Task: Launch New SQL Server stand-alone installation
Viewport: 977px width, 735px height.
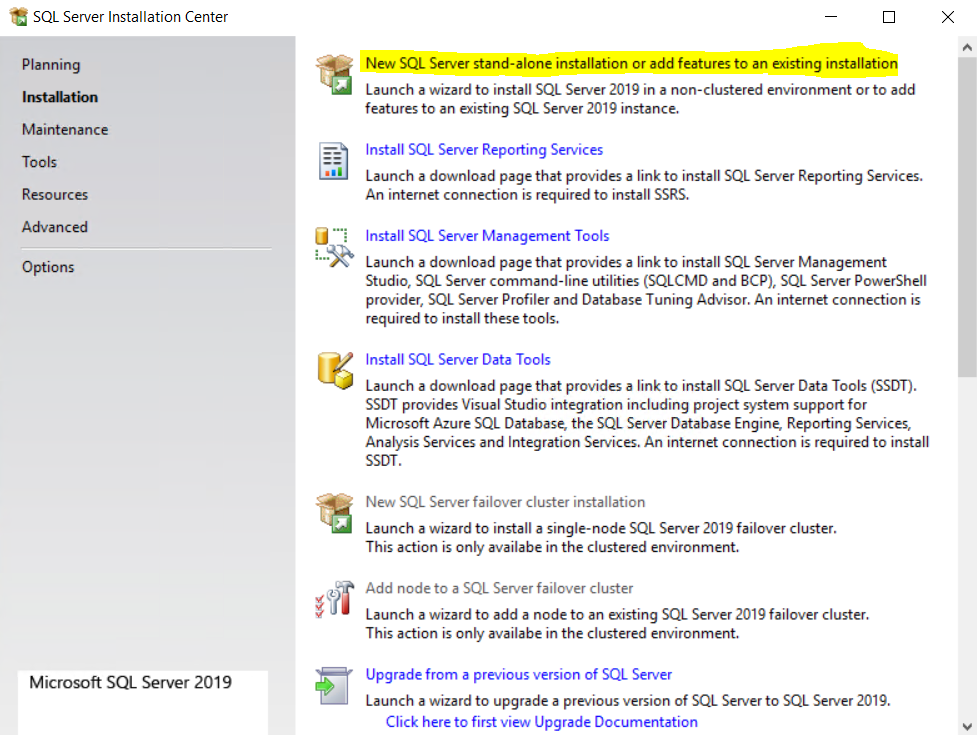Action: click(x=631, y=64)
